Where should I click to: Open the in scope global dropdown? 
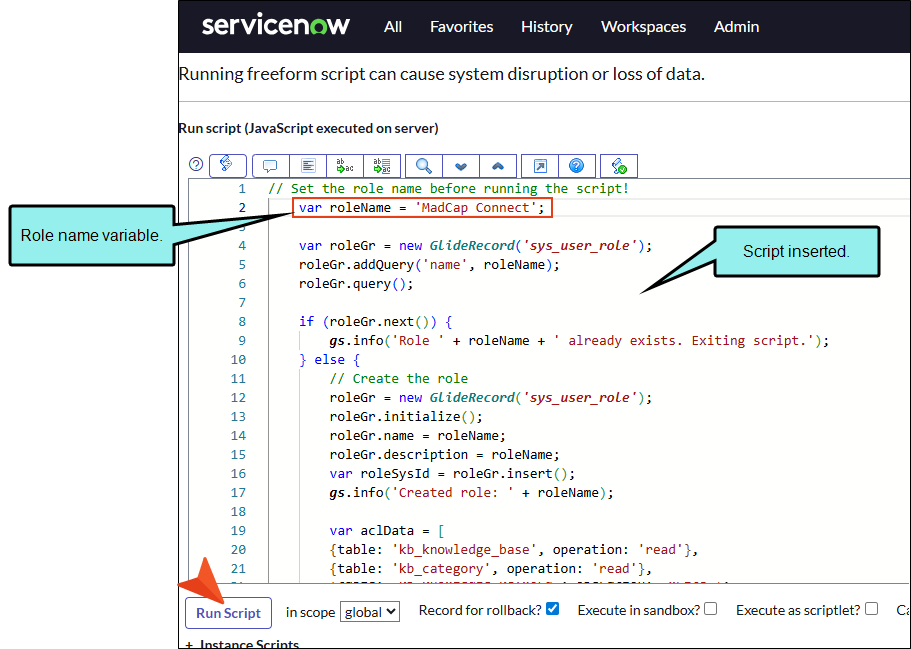pyautogui.click(x=370, y=612)
